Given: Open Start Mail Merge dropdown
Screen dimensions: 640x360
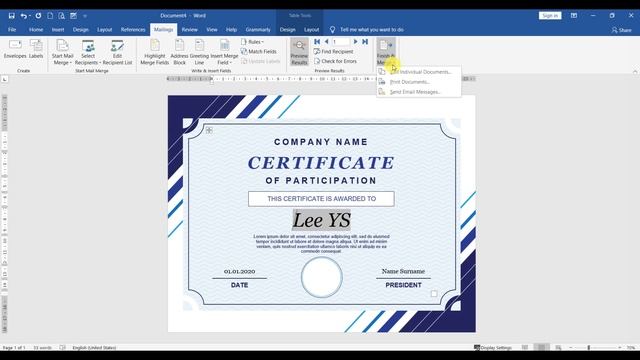Looking at the screenshot, I should (x=62, y=52).
